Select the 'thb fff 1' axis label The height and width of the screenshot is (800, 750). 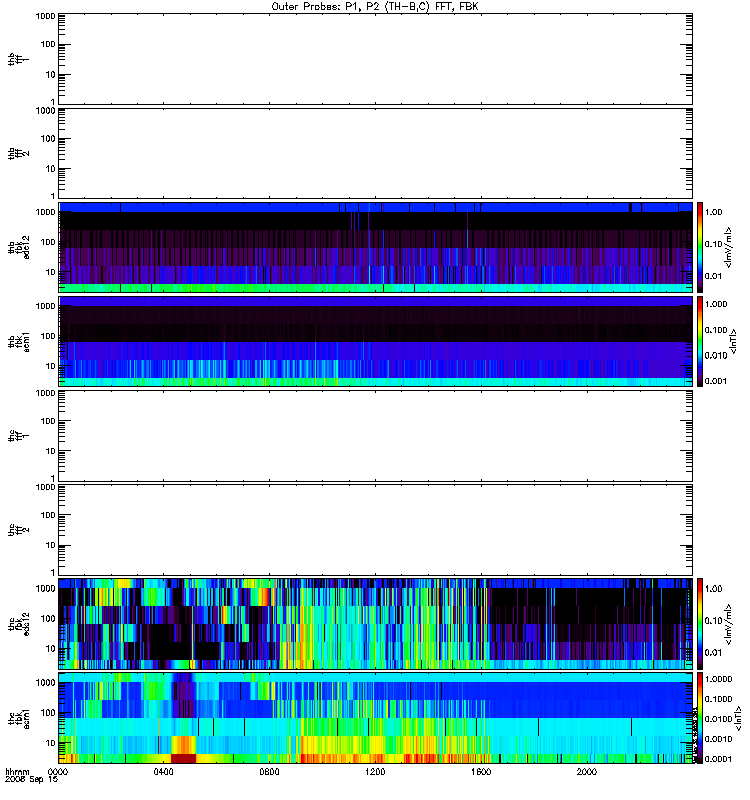coord(18,59)
